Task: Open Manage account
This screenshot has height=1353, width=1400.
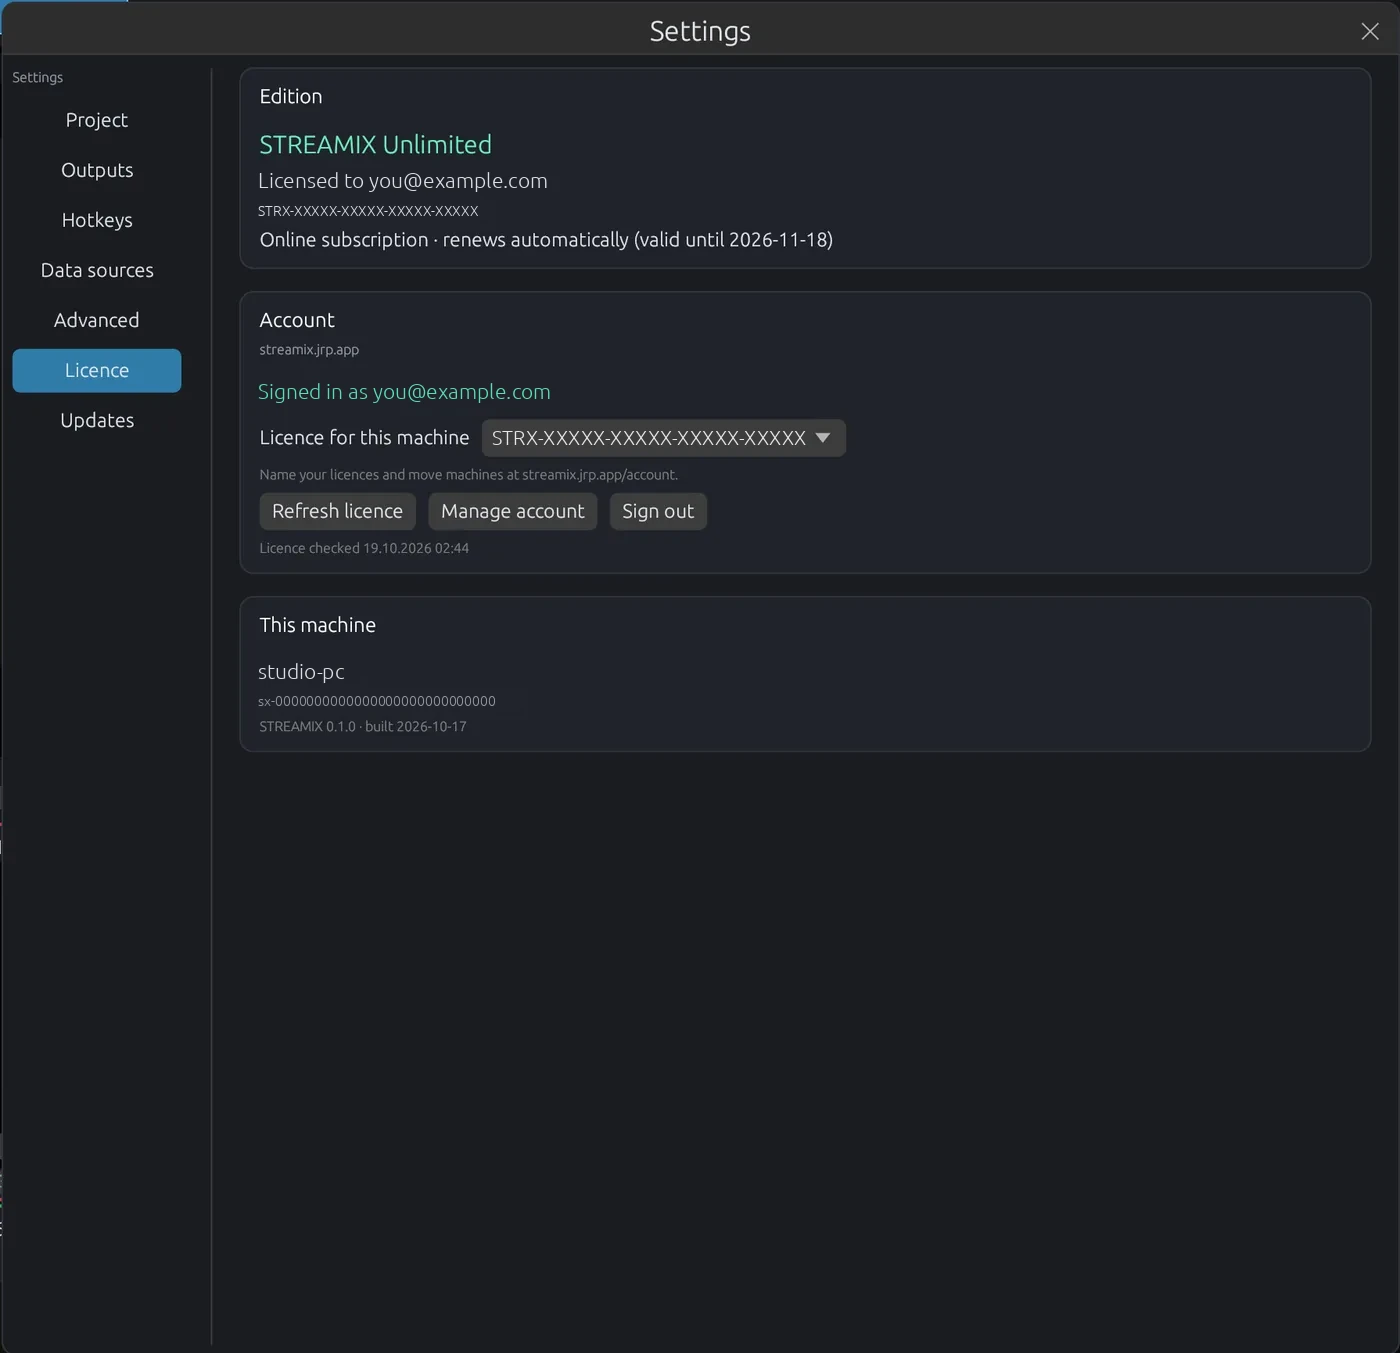Action: tap(512, 511)
